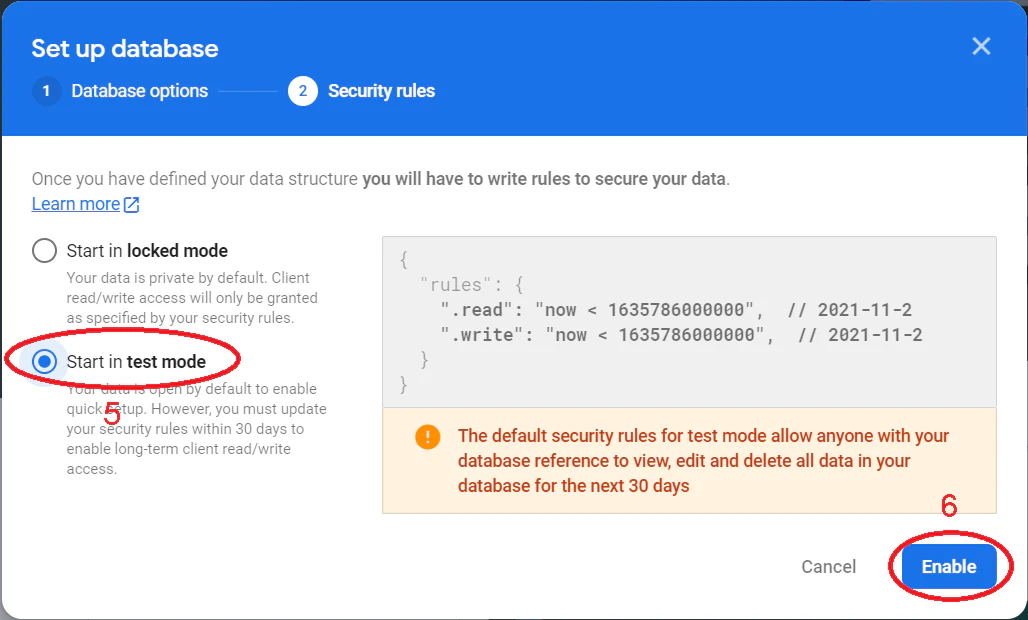Viewport: 1028px width, 620px height.
Task: Select the Start in locked mode radio button
Action: coord(45,250)
